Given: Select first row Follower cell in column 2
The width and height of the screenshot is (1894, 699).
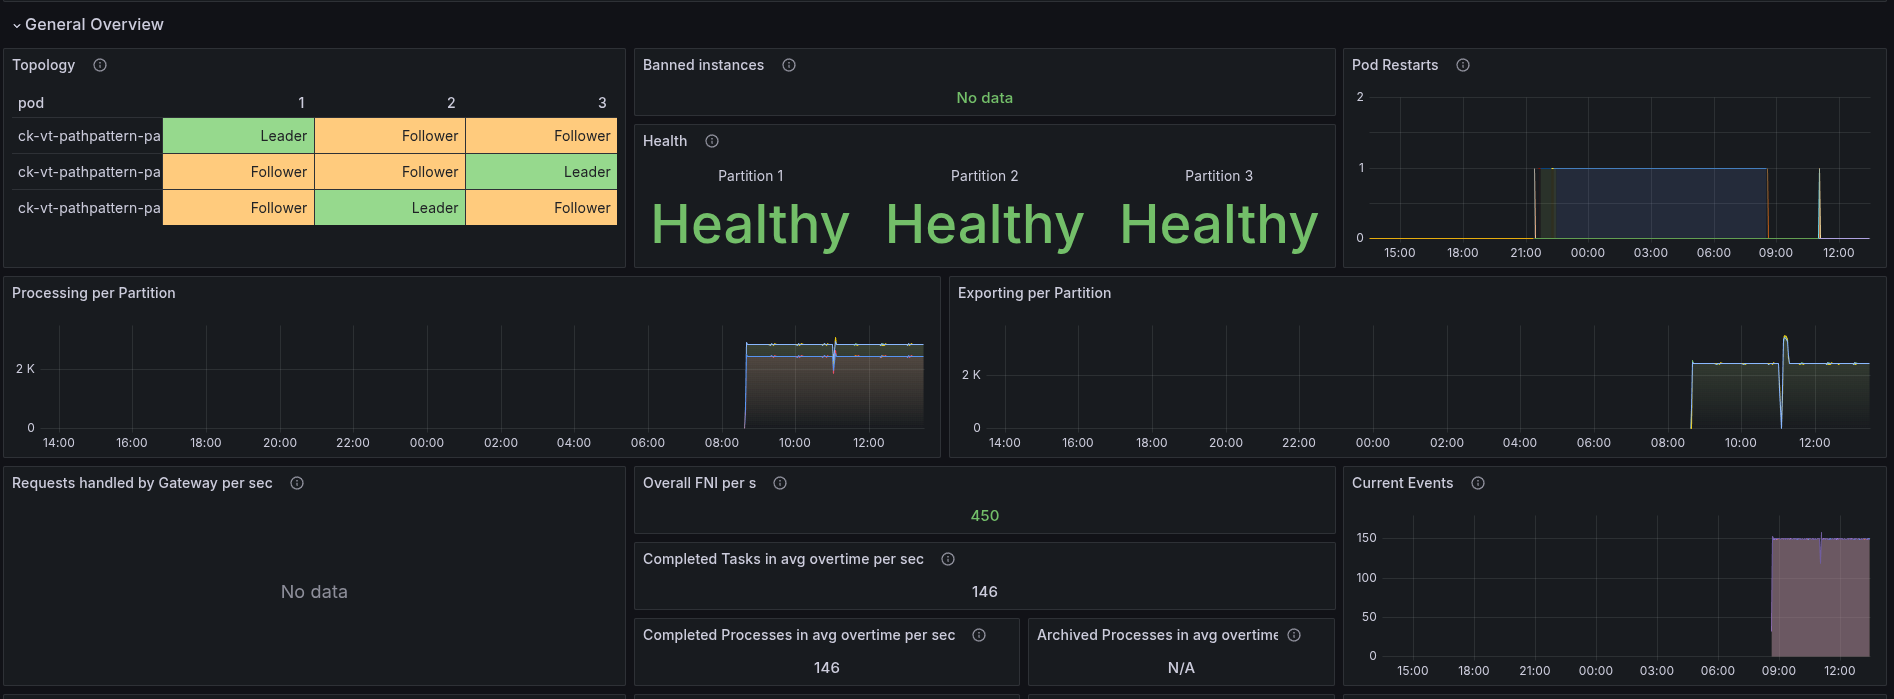Looking at the screenshot, I should pos(390,136).
